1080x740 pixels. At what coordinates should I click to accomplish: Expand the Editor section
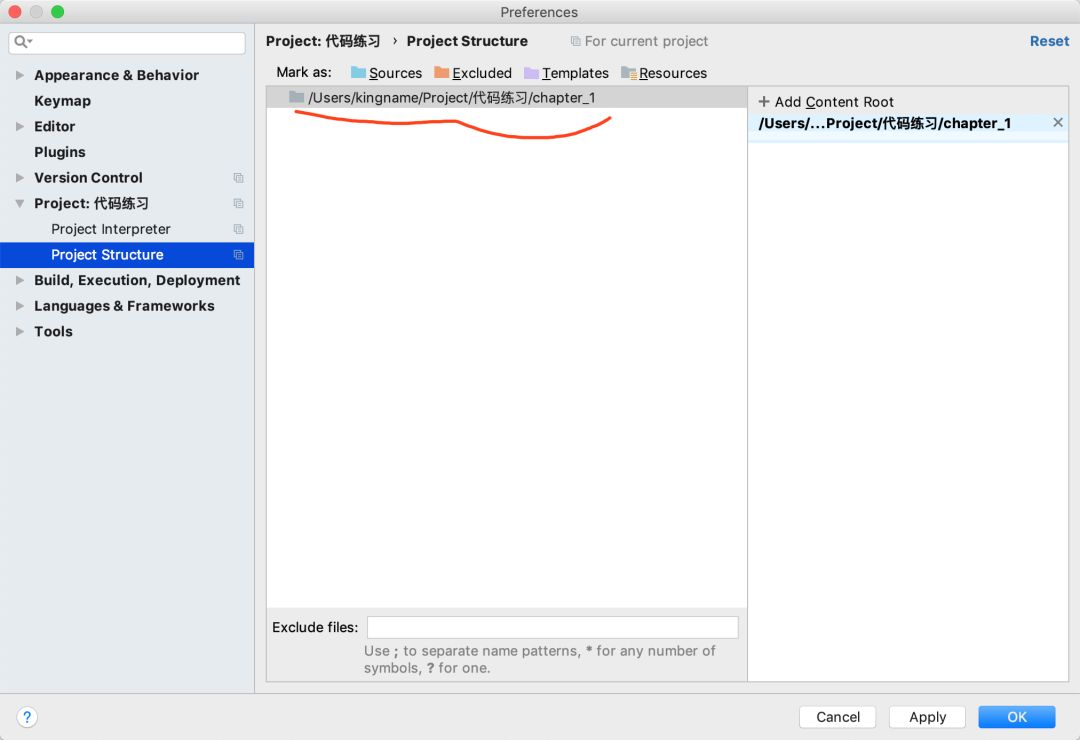(20, 126)
